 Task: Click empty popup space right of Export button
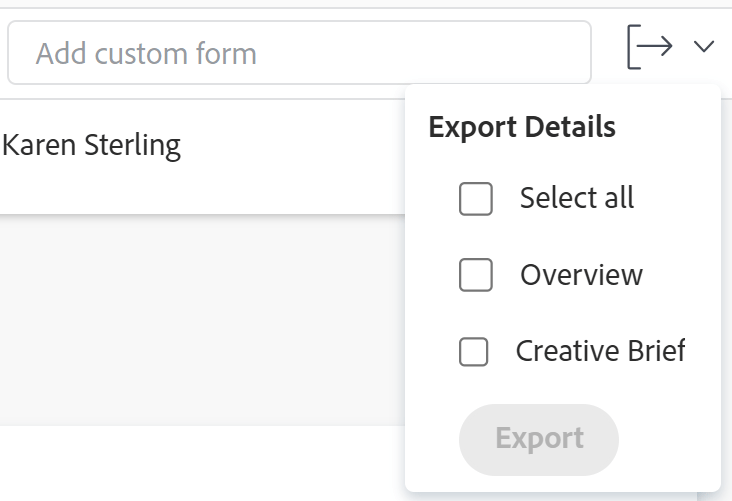(668, 440)
